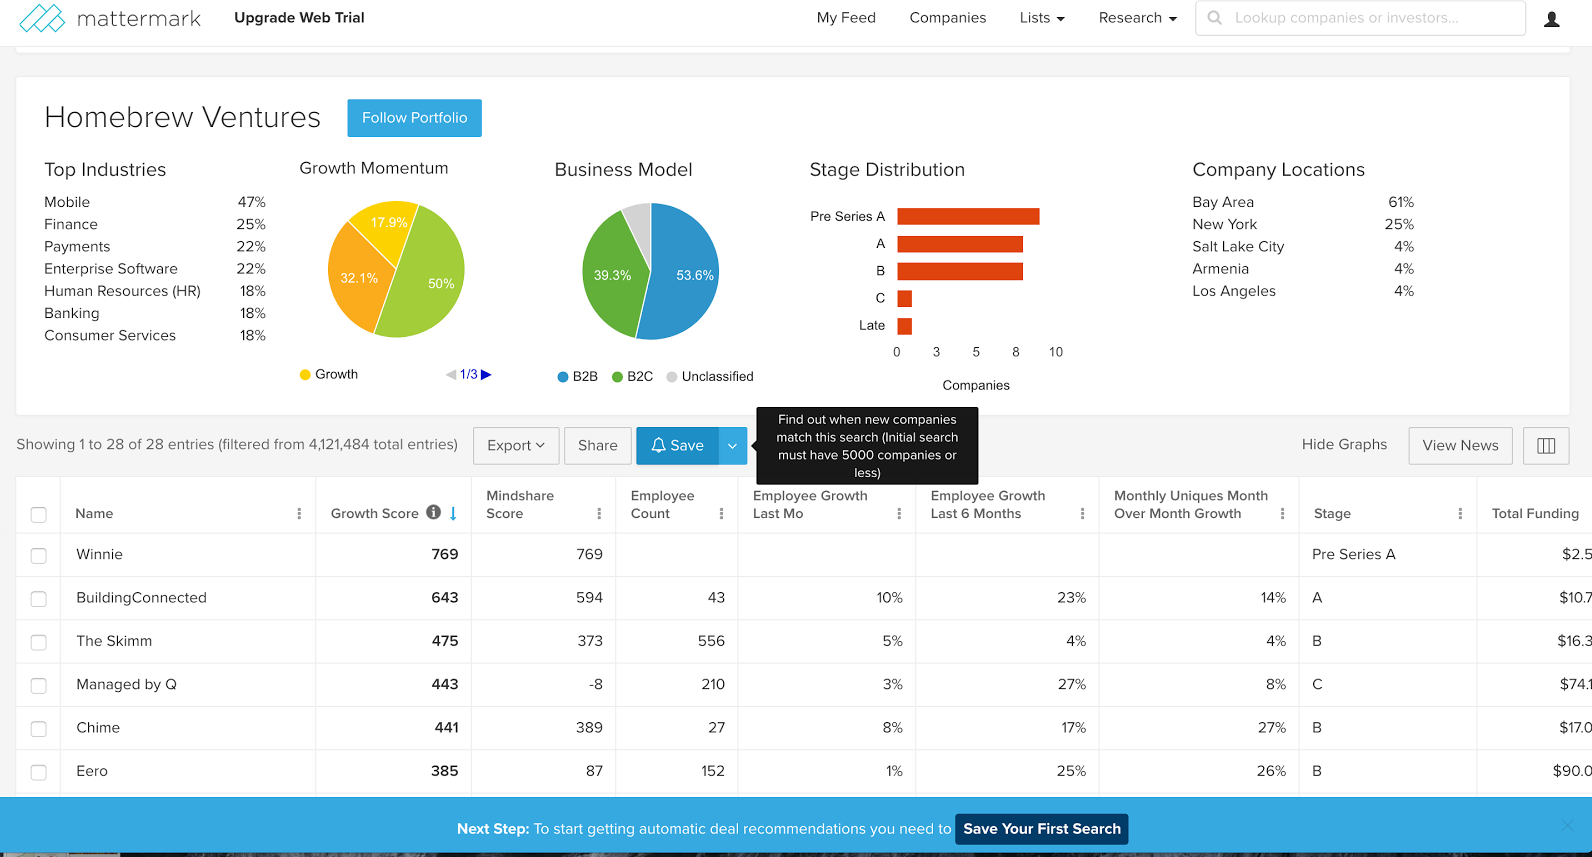
Task: Click the Follow Portfolio button
Action: click(415, 118)
